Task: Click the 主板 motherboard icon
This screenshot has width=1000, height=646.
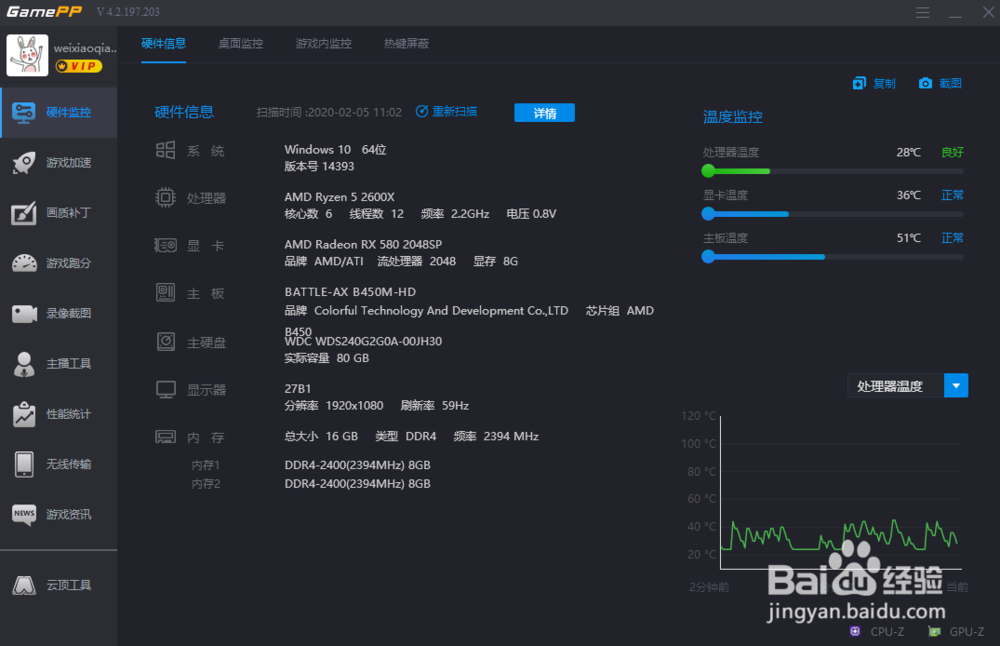Action: point(165,293)
